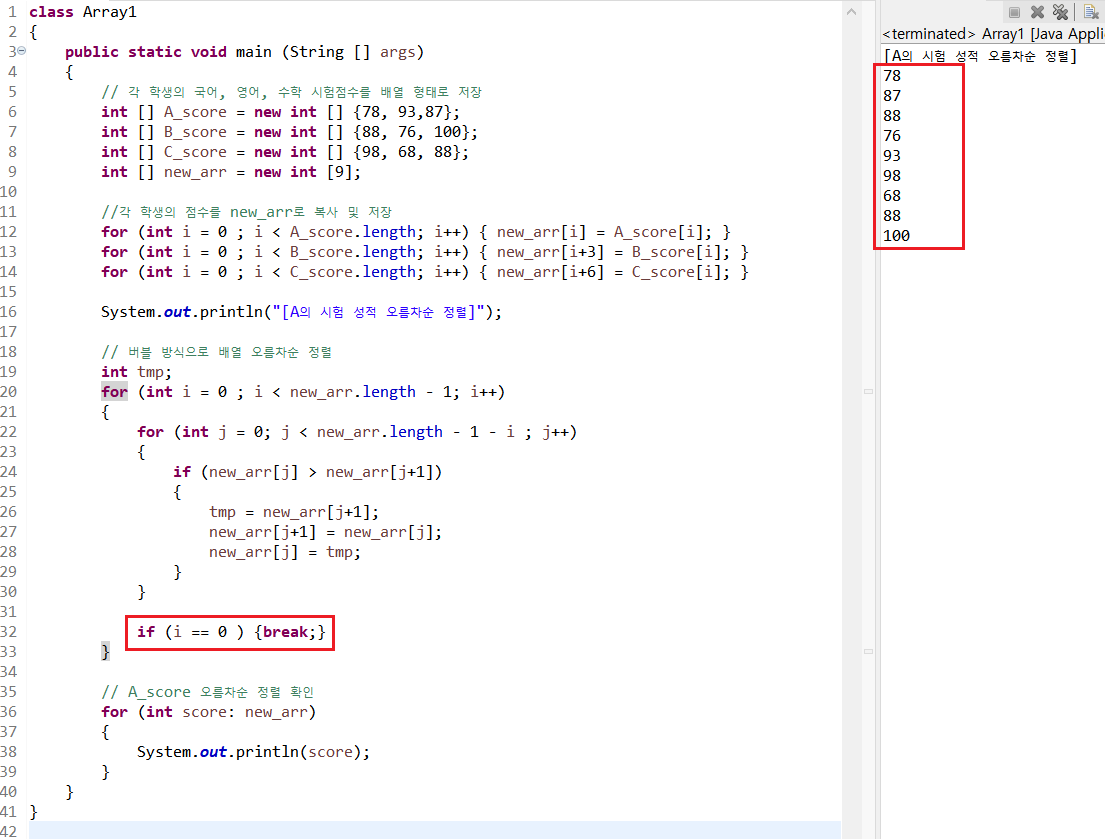1105x839 pixels.
Task: Click the editor scrollbar up arrow
Action: tap(851, 11)
